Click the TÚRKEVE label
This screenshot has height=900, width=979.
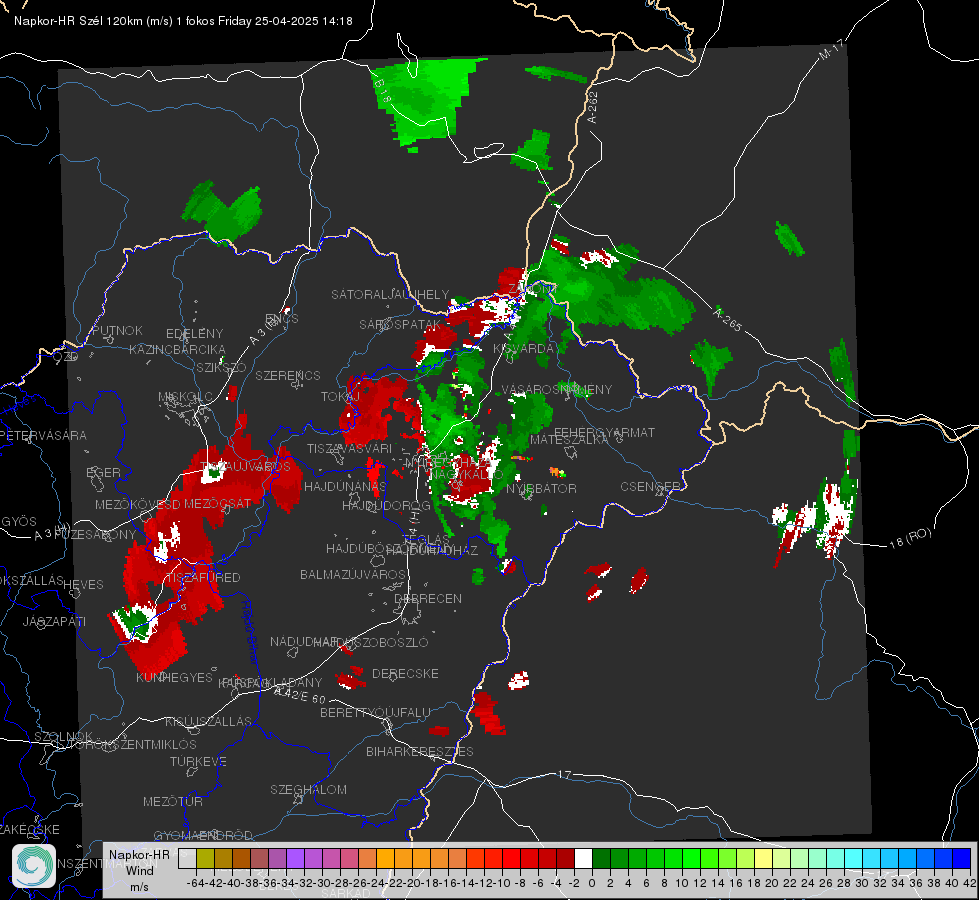point(198,761)
